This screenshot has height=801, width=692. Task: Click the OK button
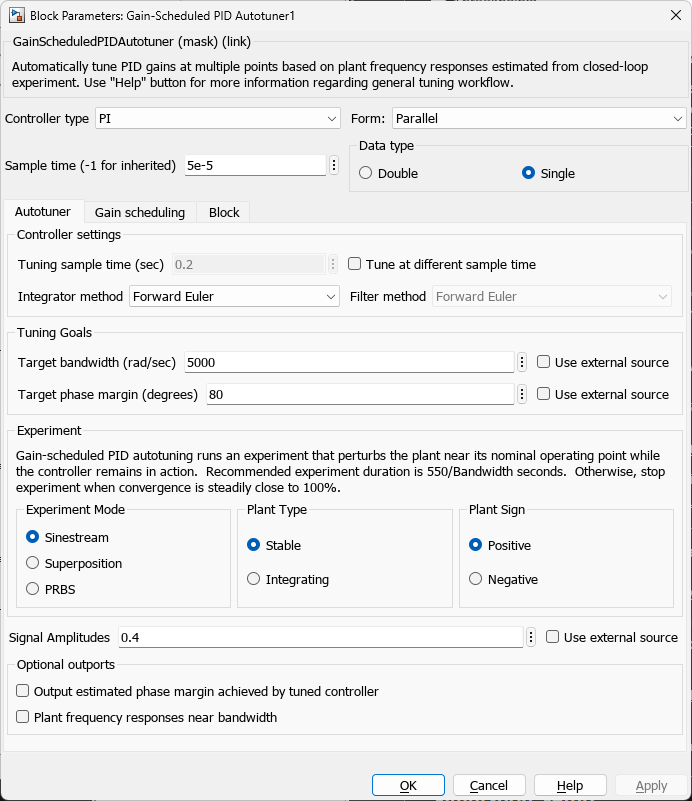(x=408, y=785)
